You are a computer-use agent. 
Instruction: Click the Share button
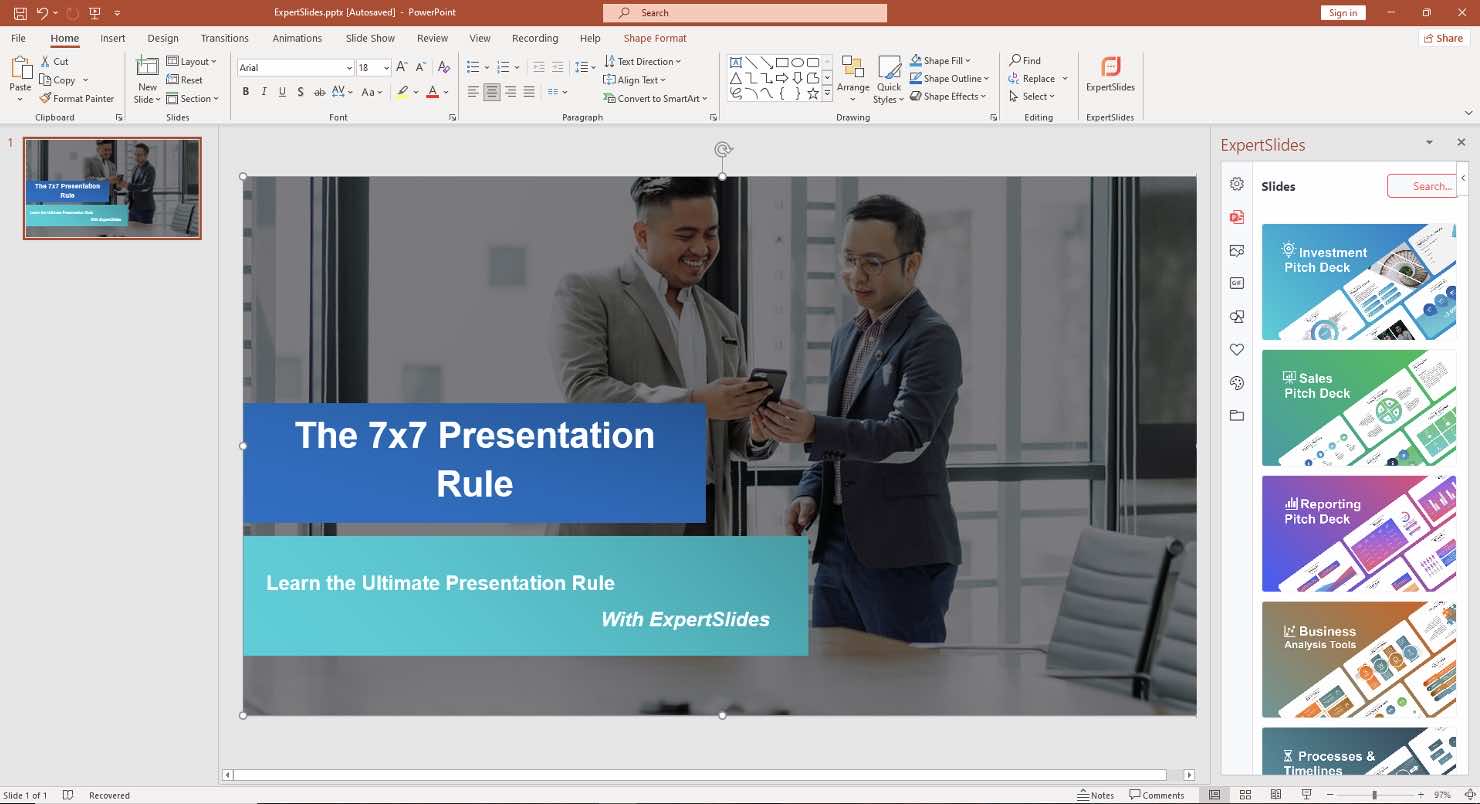point(1443,37)
